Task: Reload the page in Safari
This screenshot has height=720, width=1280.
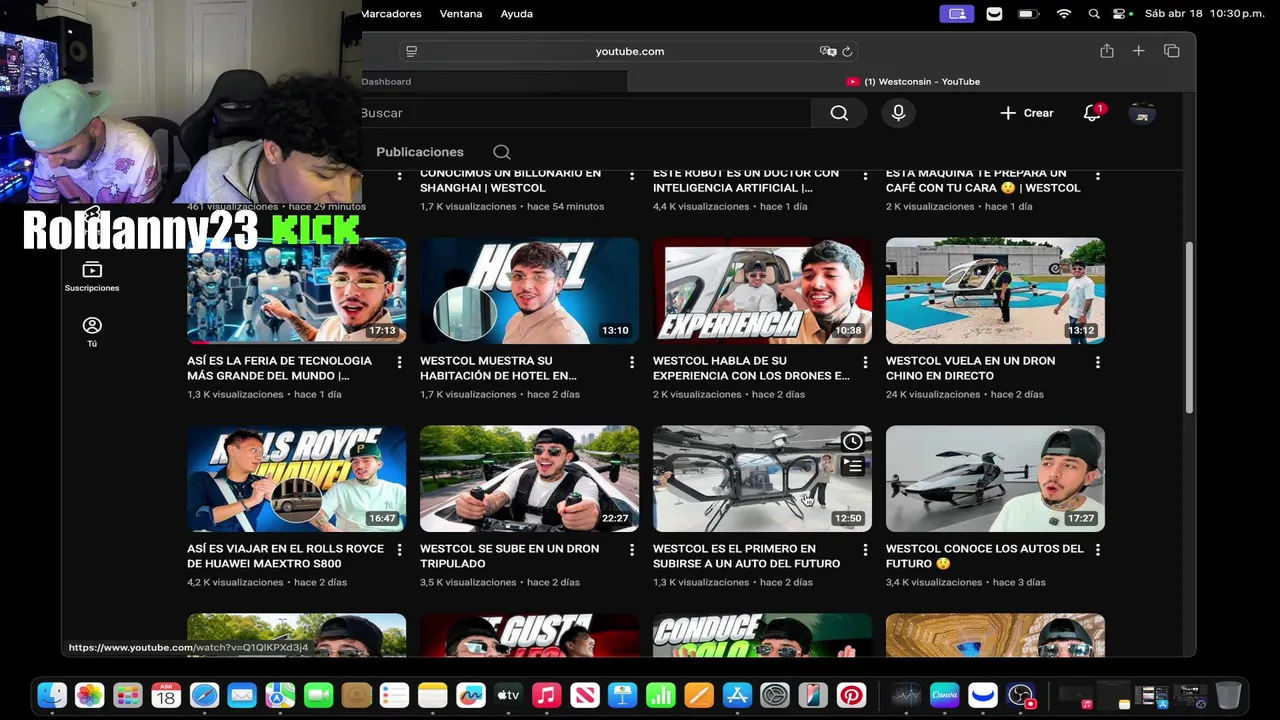Action: point(847,51)
